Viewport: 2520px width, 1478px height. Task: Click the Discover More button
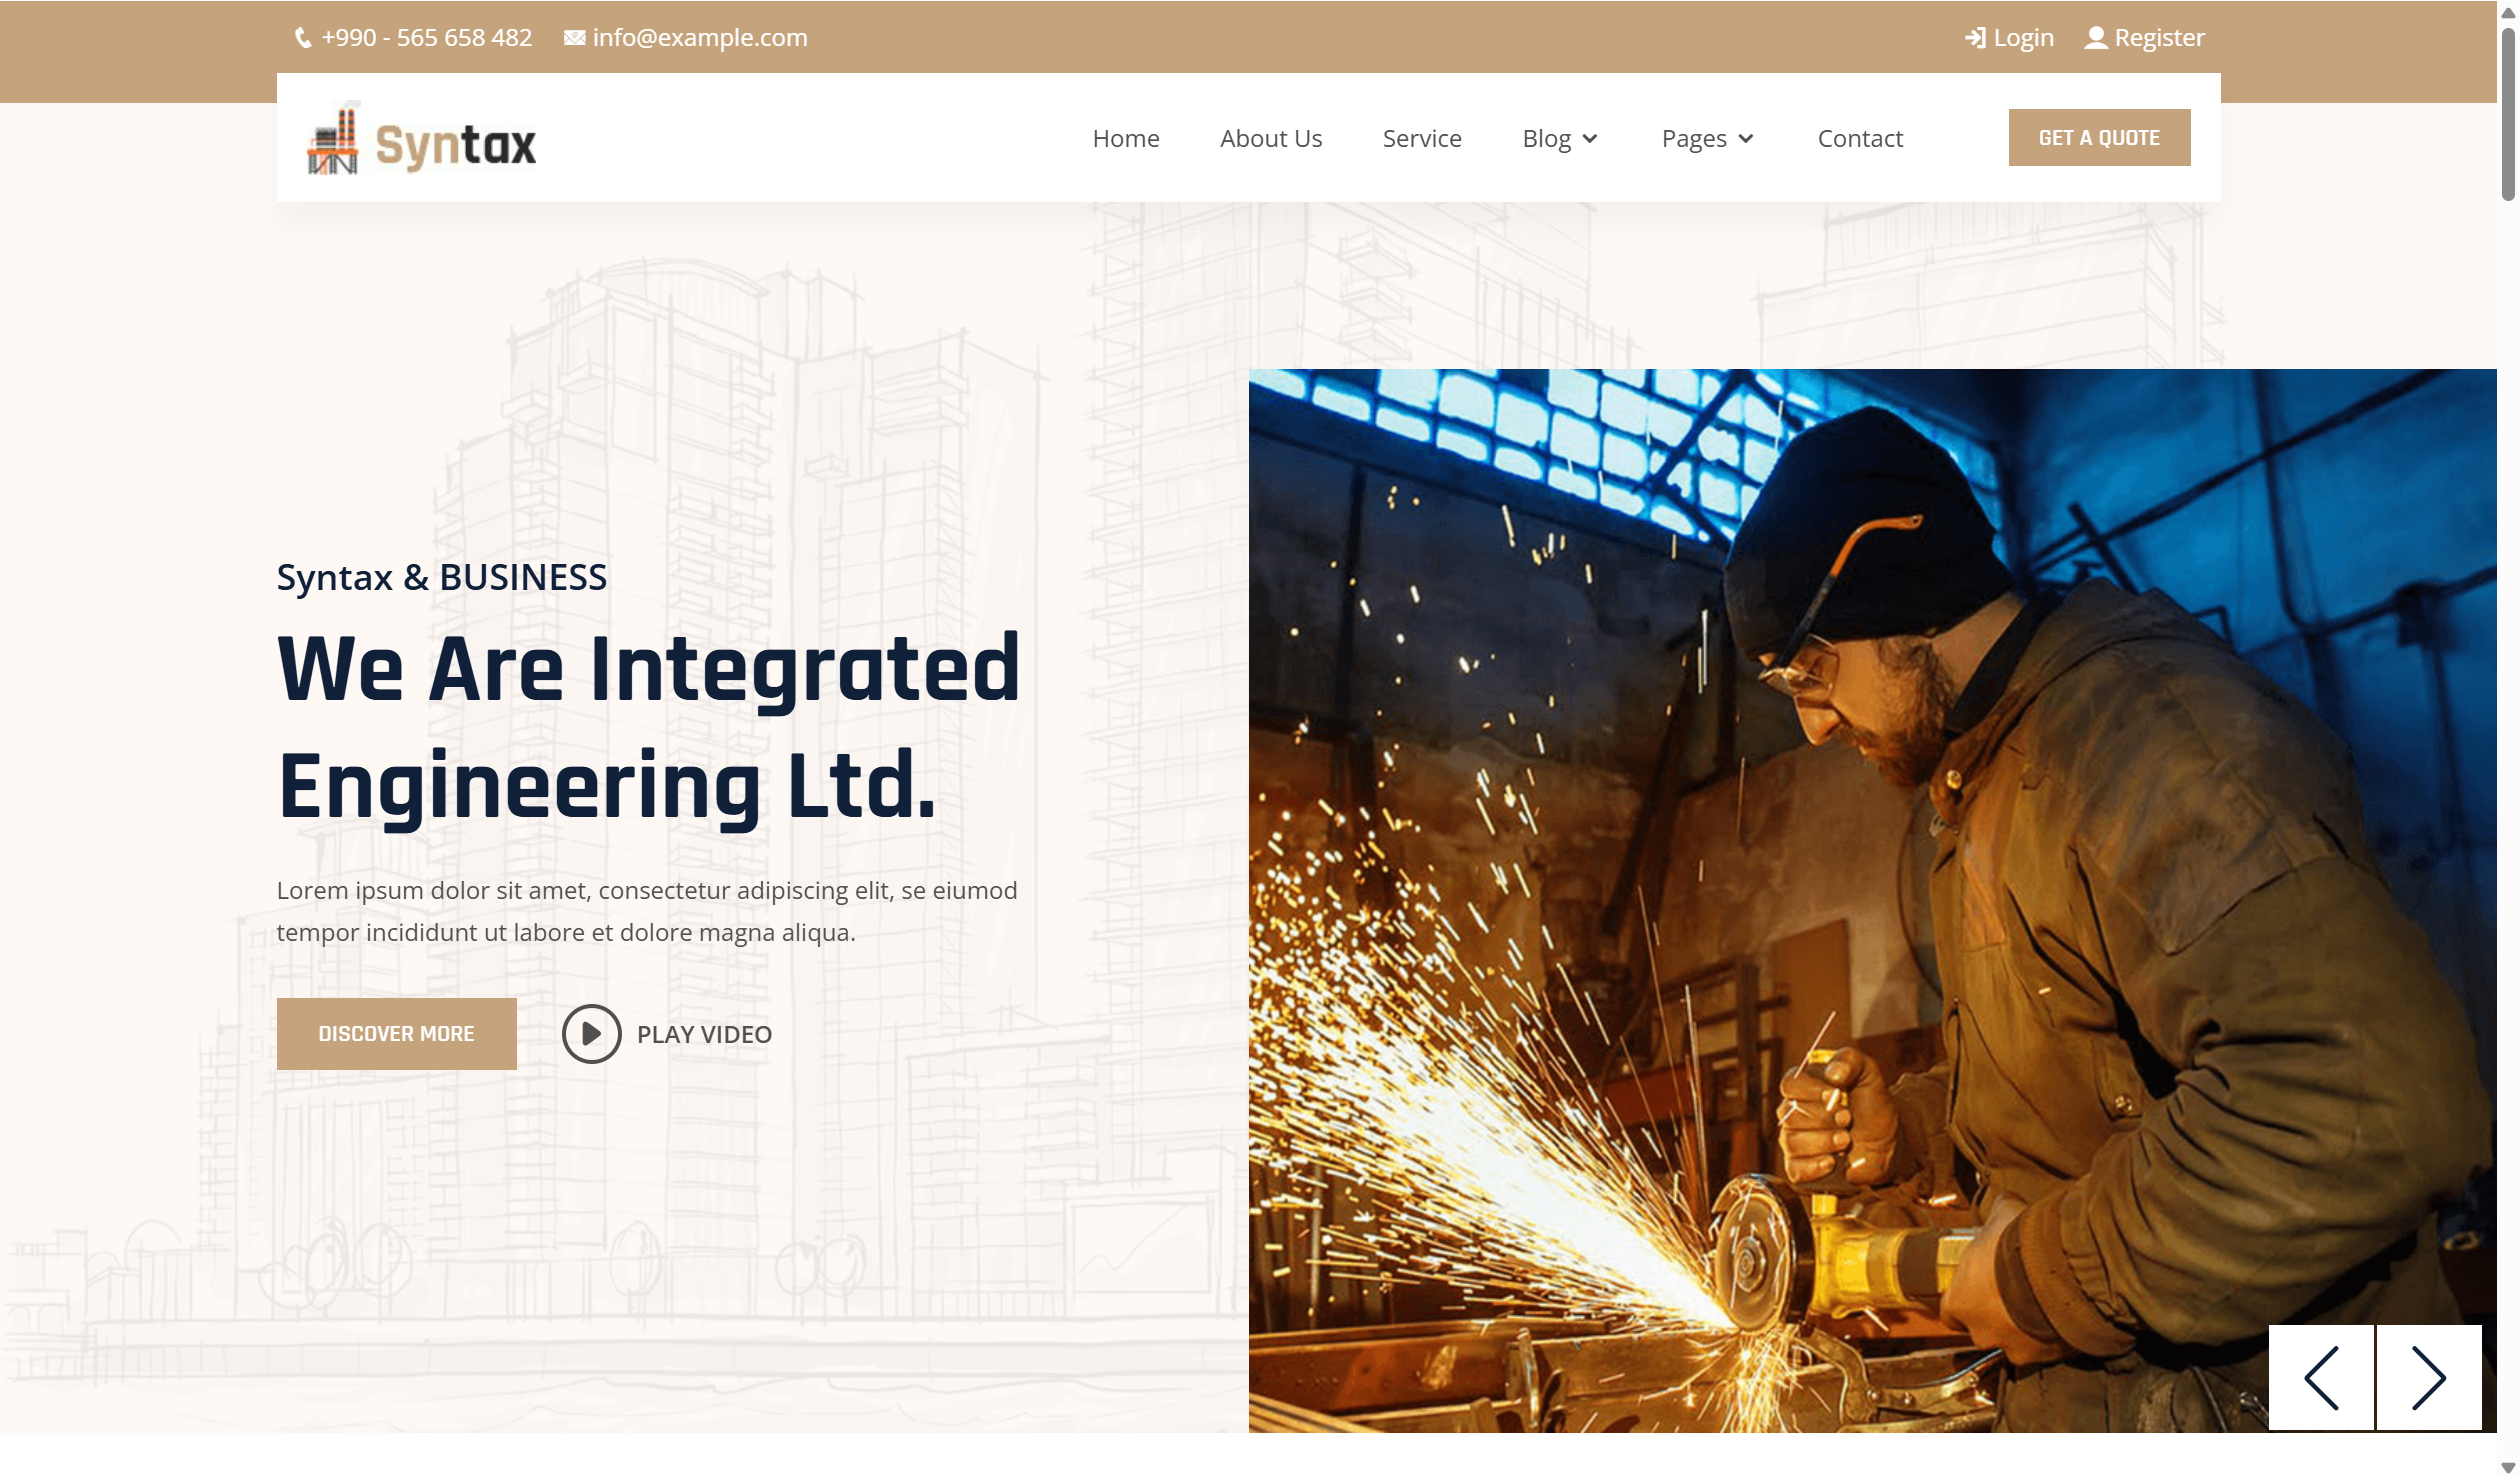[x=396, y=1034]
